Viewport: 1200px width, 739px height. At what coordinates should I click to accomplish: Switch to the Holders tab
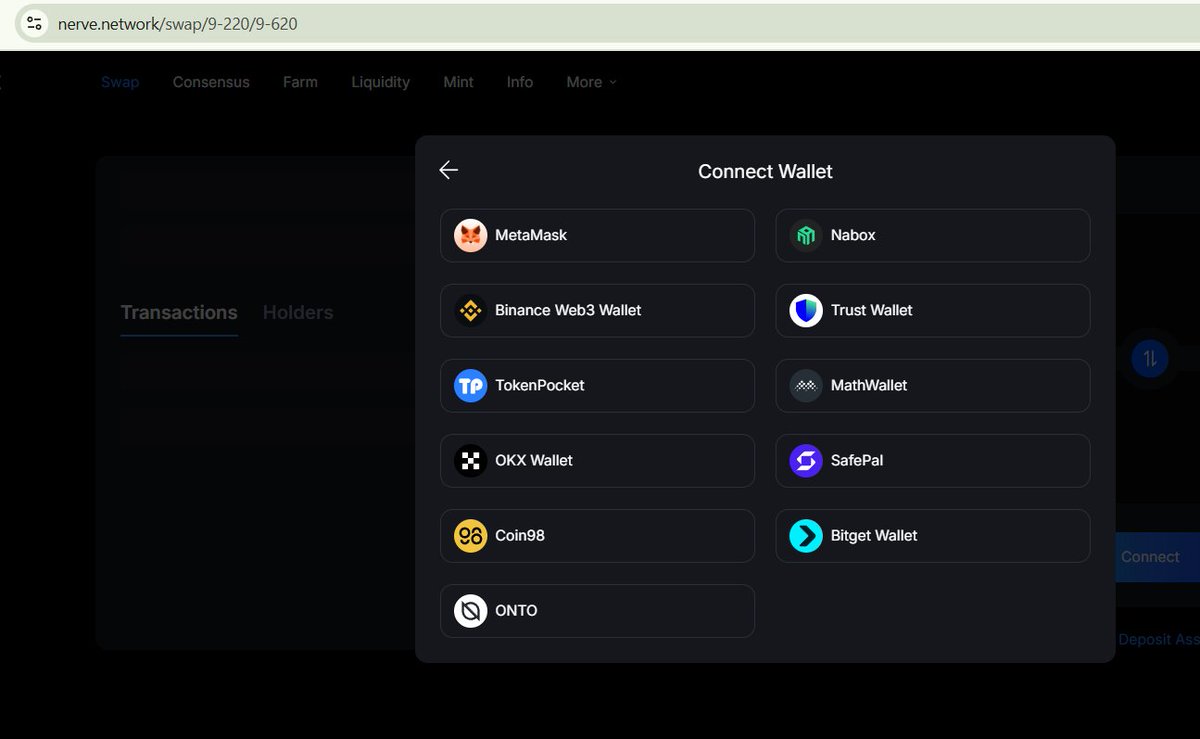tap(298, 312)
